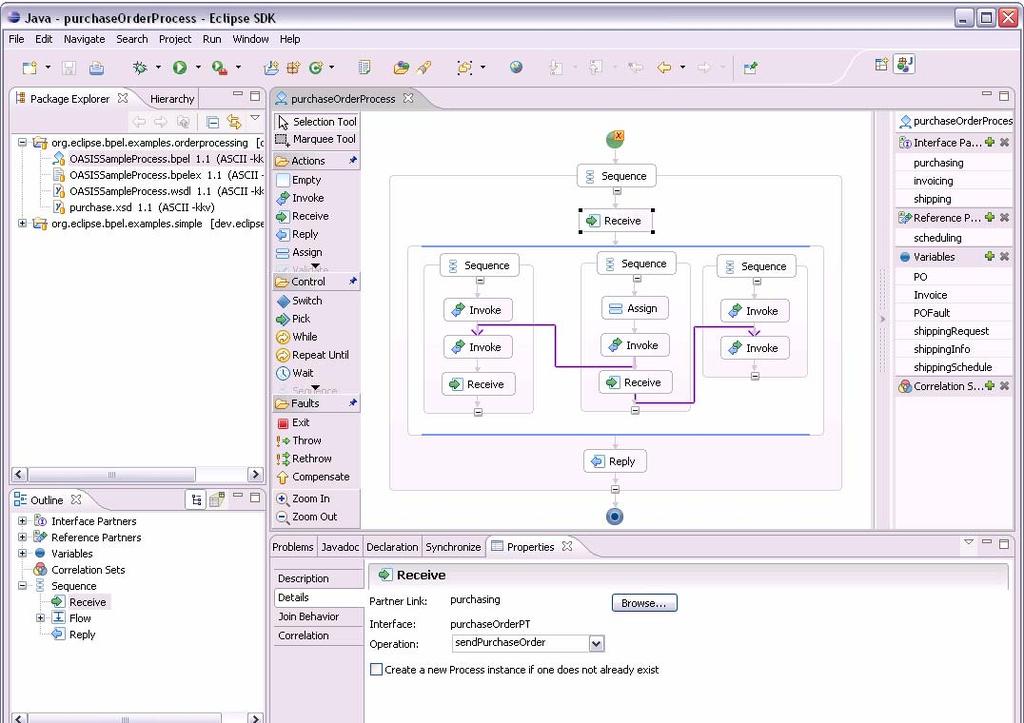Pick the Receive action in palette
The image size is (1024, 723).
pos(302,216)
